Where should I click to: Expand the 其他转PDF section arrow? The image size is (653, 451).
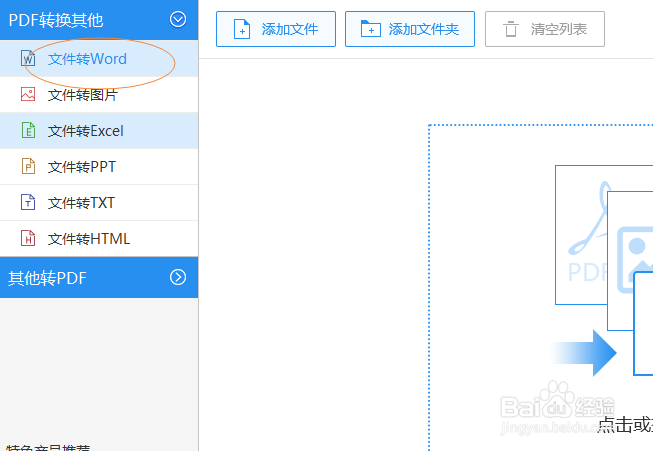[178, 277]
